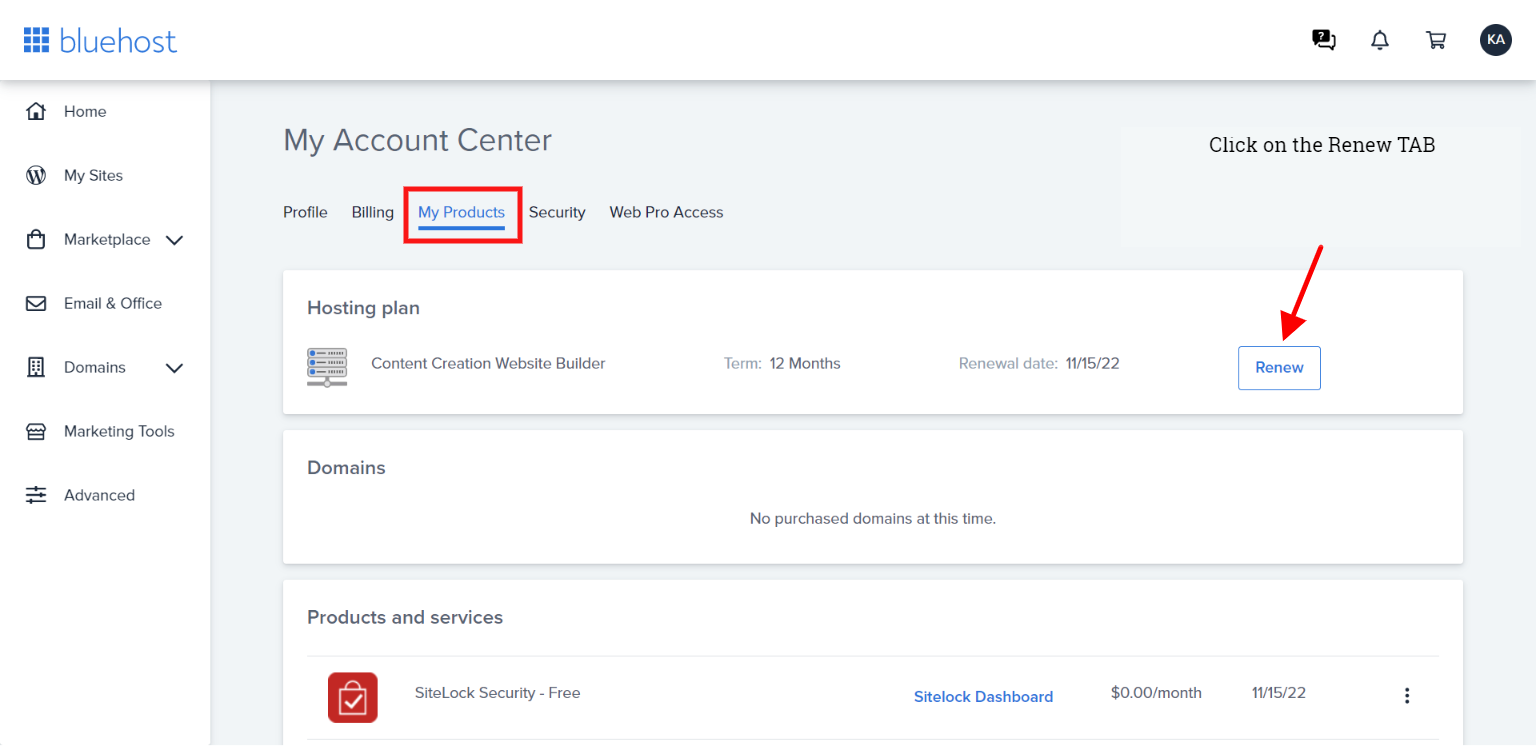Viewport: 1536px width, 746px height.
Task: Click the $0.00/month price text
Action: (1156, 693)
